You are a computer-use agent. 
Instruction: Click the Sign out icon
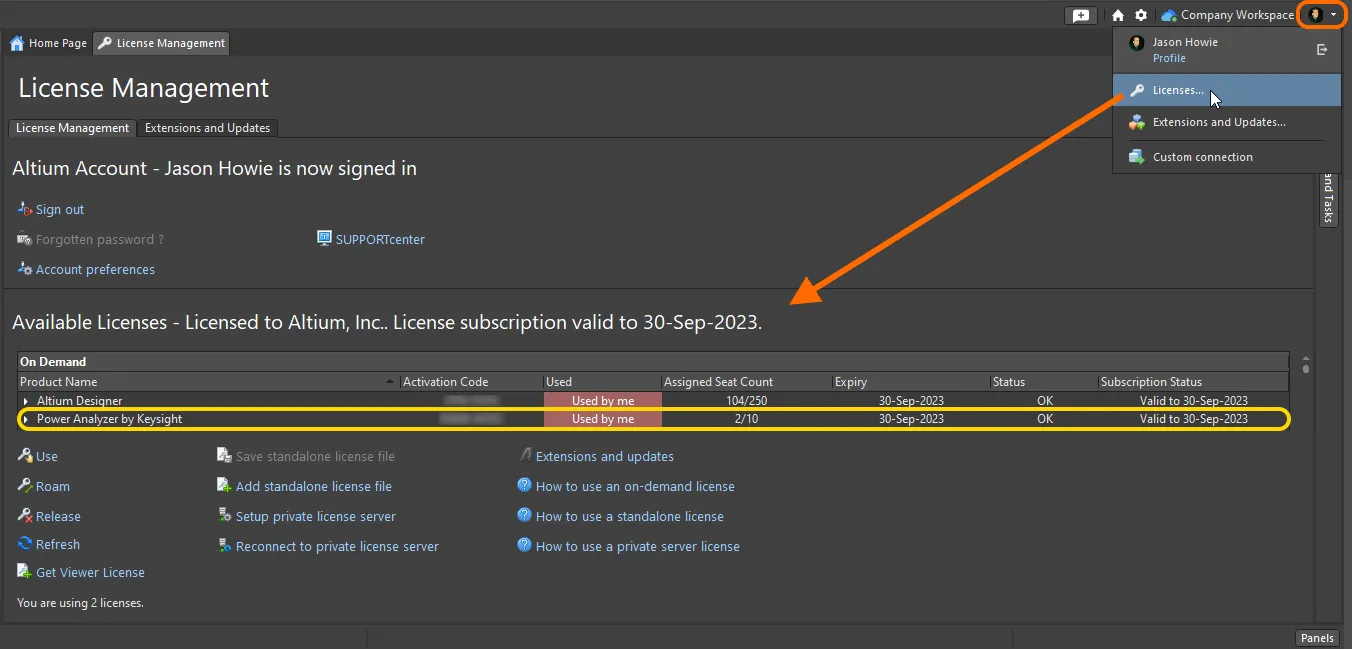tap(25, 209)
